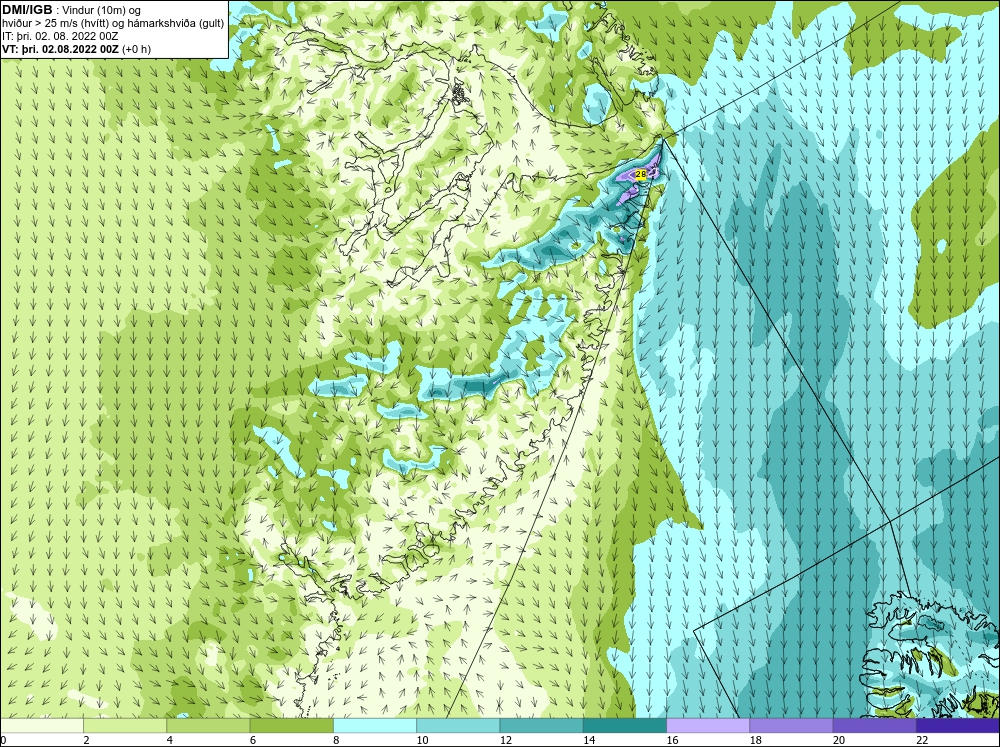Click the legend label 10
The height and width of the screenshot is (747, 1000).
423,740
